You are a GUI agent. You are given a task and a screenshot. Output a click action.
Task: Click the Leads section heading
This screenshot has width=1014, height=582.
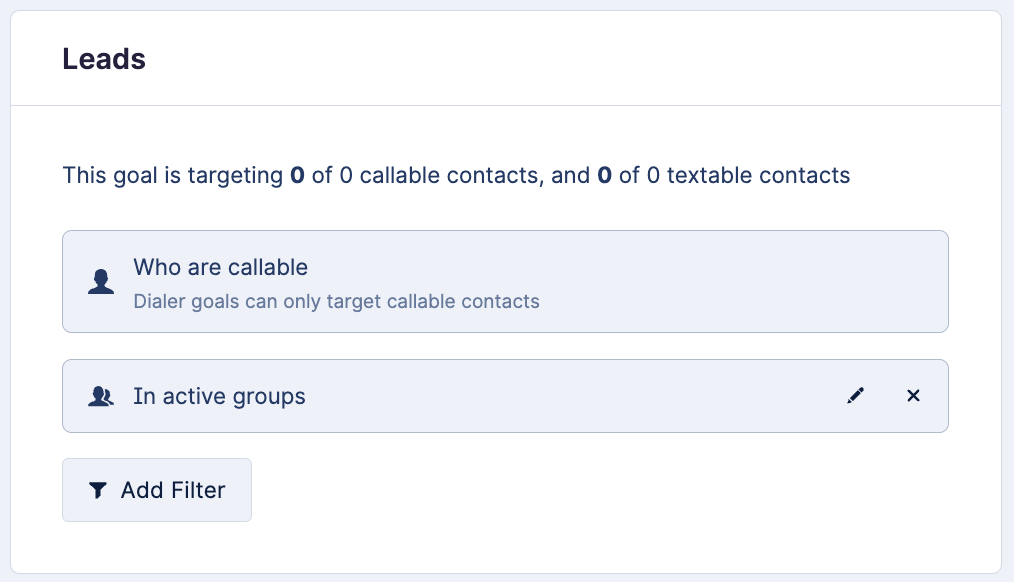[104, 59]
